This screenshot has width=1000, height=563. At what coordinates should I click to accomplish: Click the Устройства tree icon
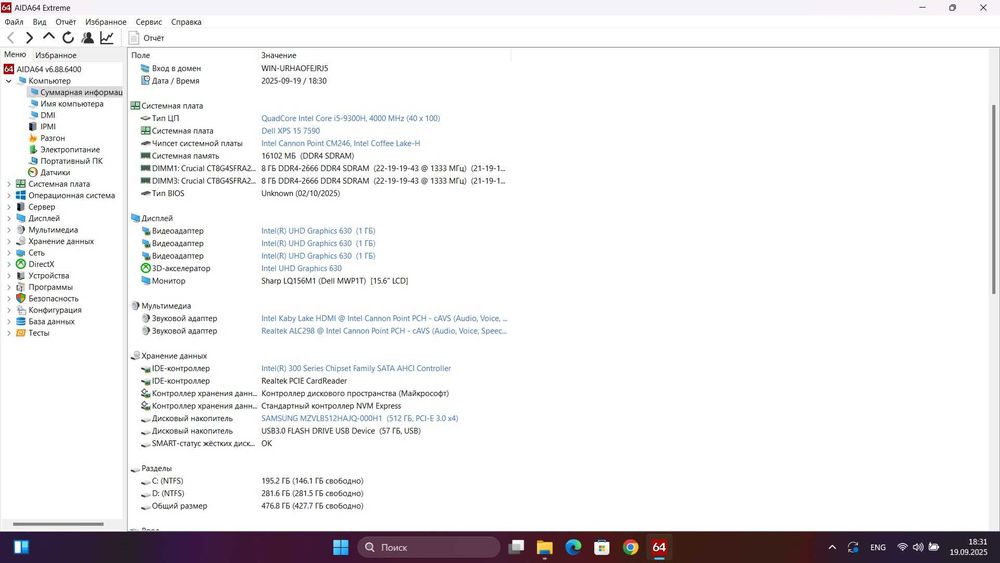(21, 275)
